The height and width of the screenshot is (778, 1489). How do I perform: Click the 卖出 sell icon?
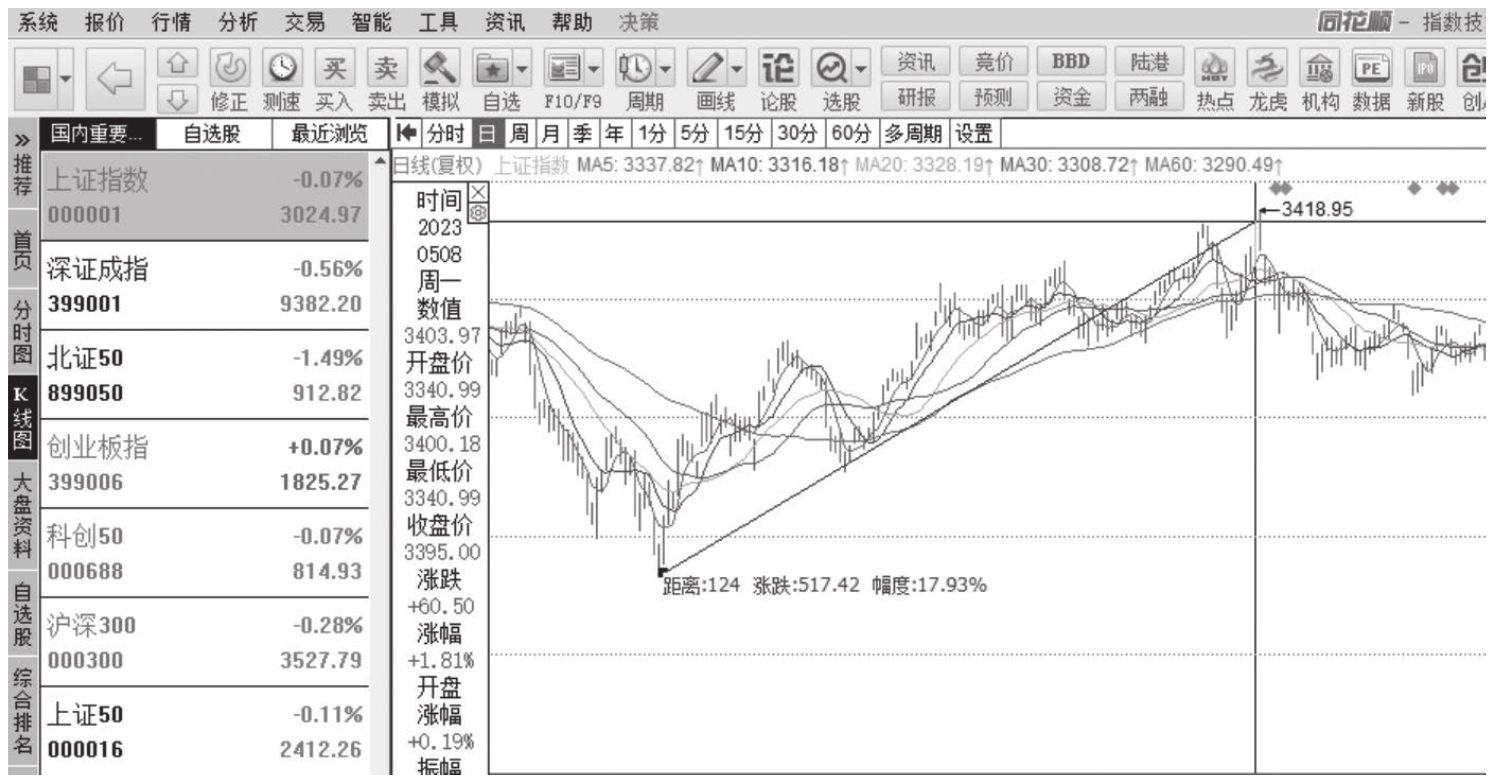click(384, 80)
